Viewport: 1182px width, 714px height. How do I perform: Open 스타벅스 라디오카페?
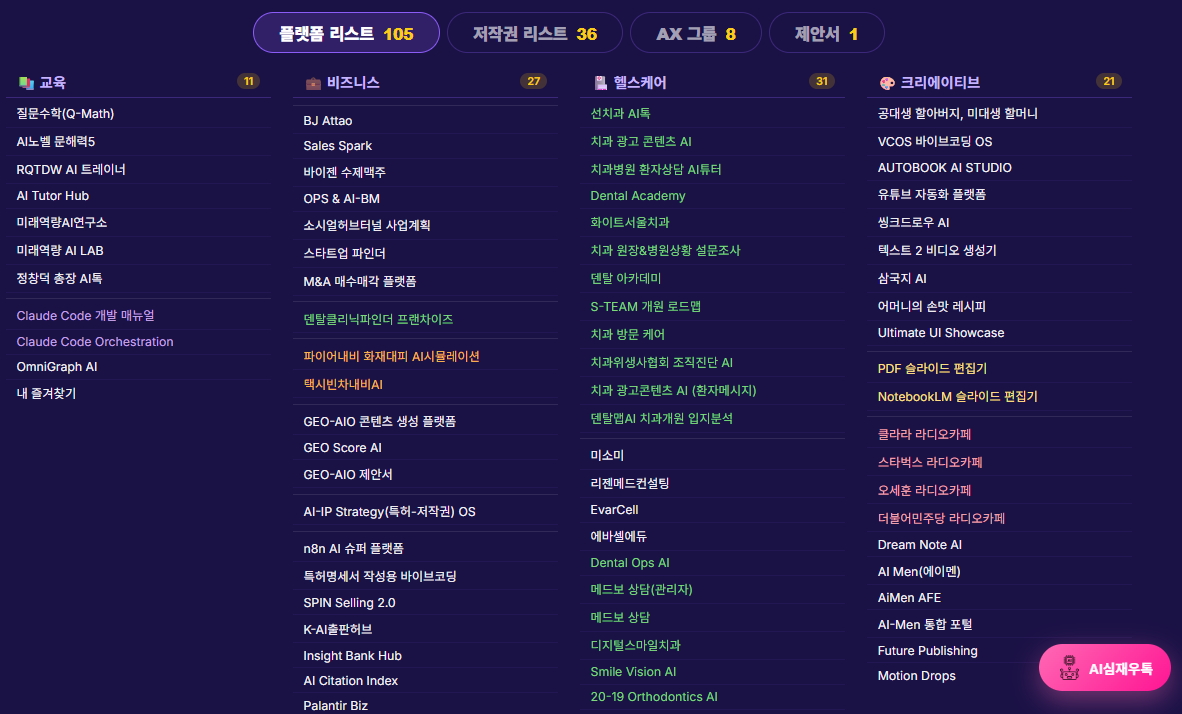(930, 463)
